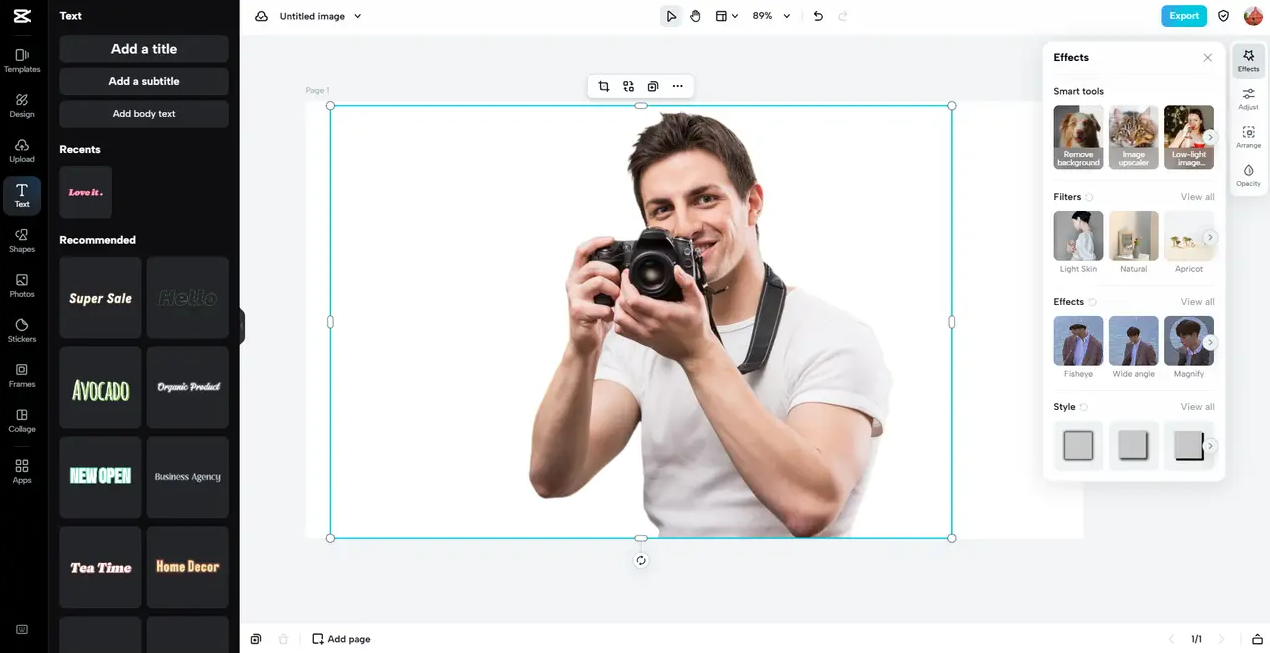Open the Frames panel in sidebar
The width and height of the screenshot is (1270, 653).
pyautogui.click(x=22, y=375)
